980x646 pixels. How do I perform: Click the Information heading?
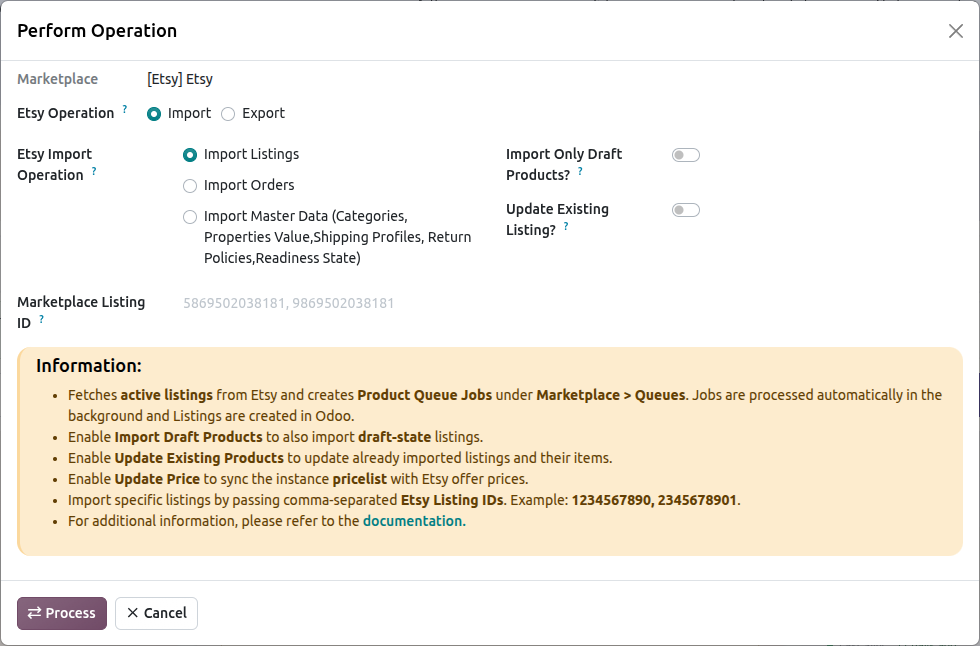point(89,365)
